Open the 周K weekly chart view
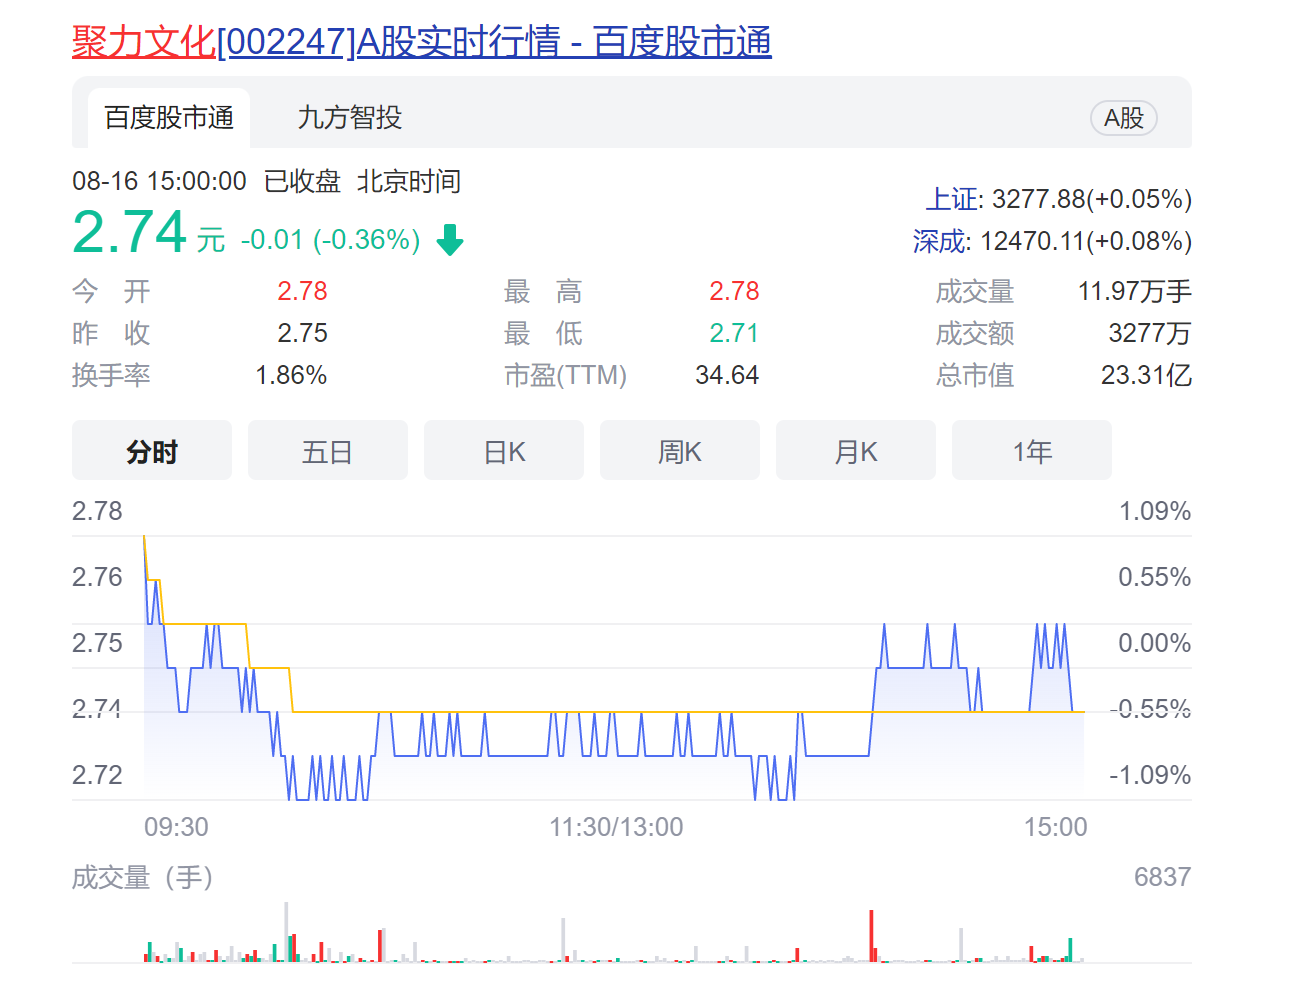 [679, 450]
